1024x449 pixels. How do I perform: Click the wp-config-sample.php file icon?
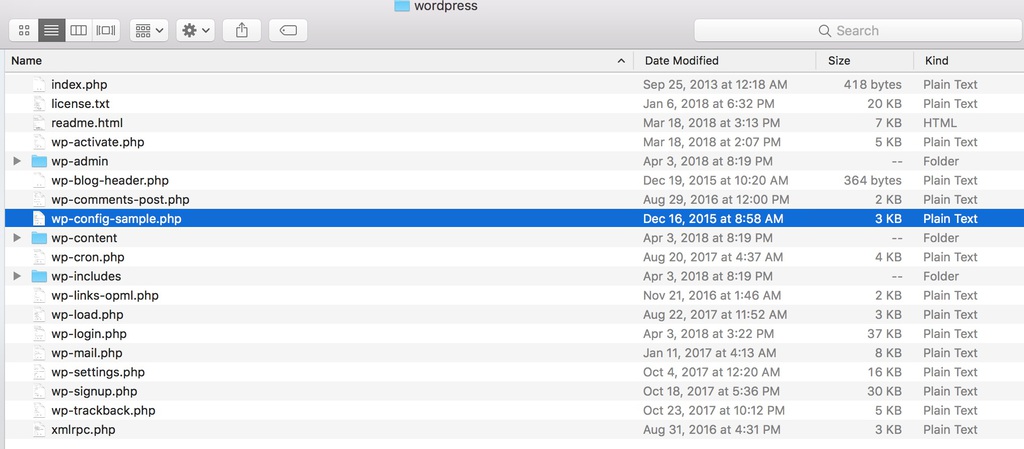tap(39, 219)
